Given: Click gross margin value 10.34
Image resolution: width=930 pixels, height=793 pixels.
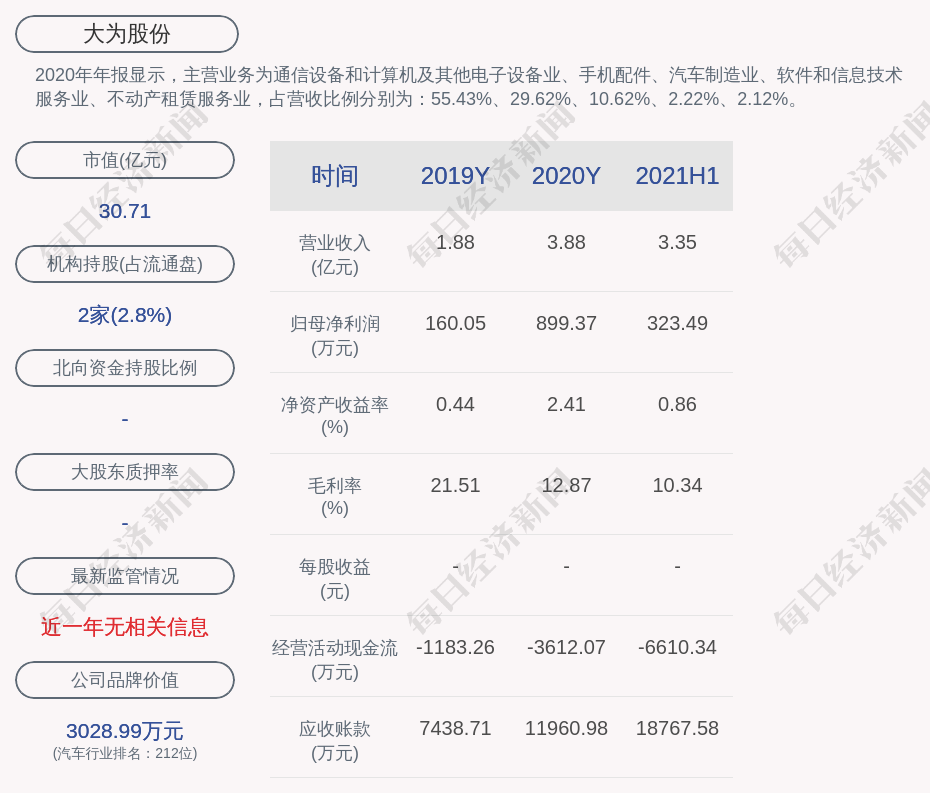Looking at the screenshot, I should click(x=677, y=485).
